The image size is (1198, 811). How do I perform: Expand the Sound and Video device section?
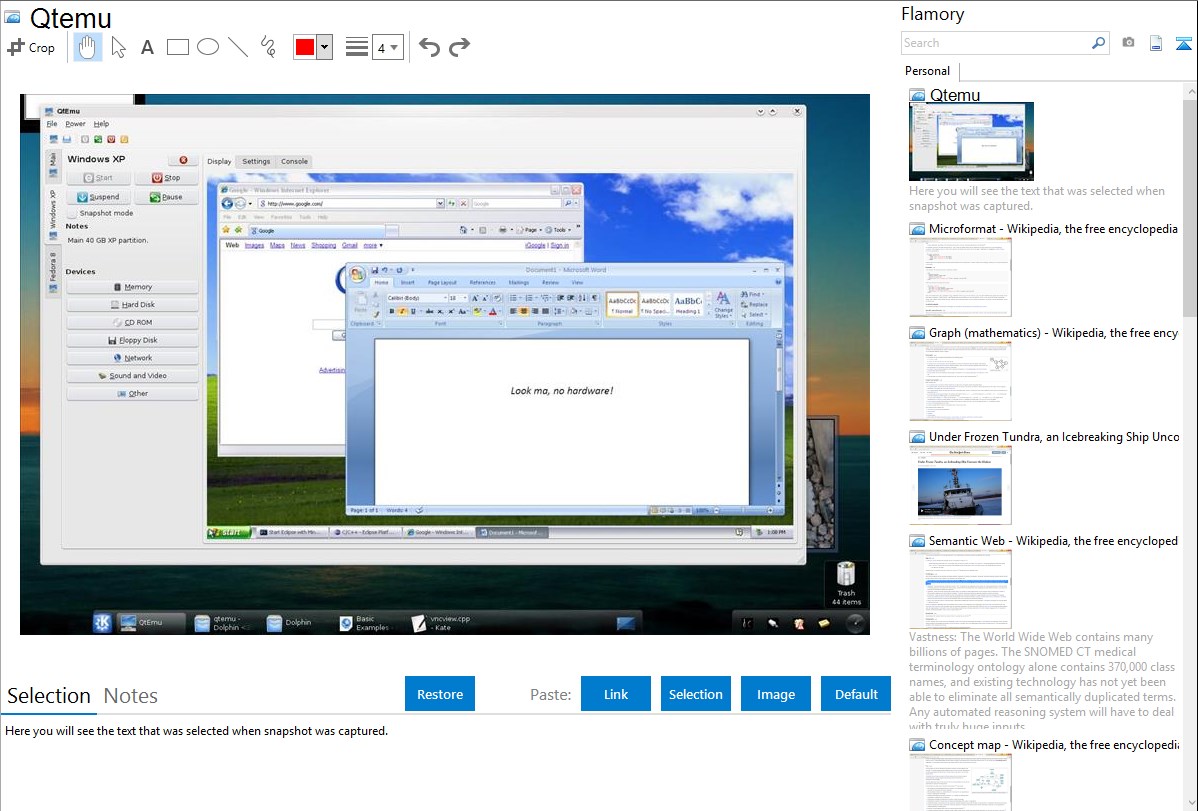(132, 376)
